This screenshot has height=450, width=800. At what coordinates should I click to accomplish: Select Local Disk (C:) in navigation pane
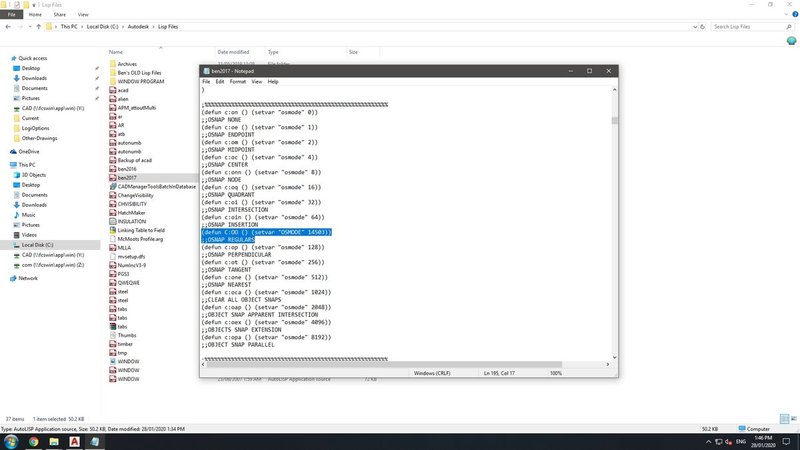coord(37,245)
